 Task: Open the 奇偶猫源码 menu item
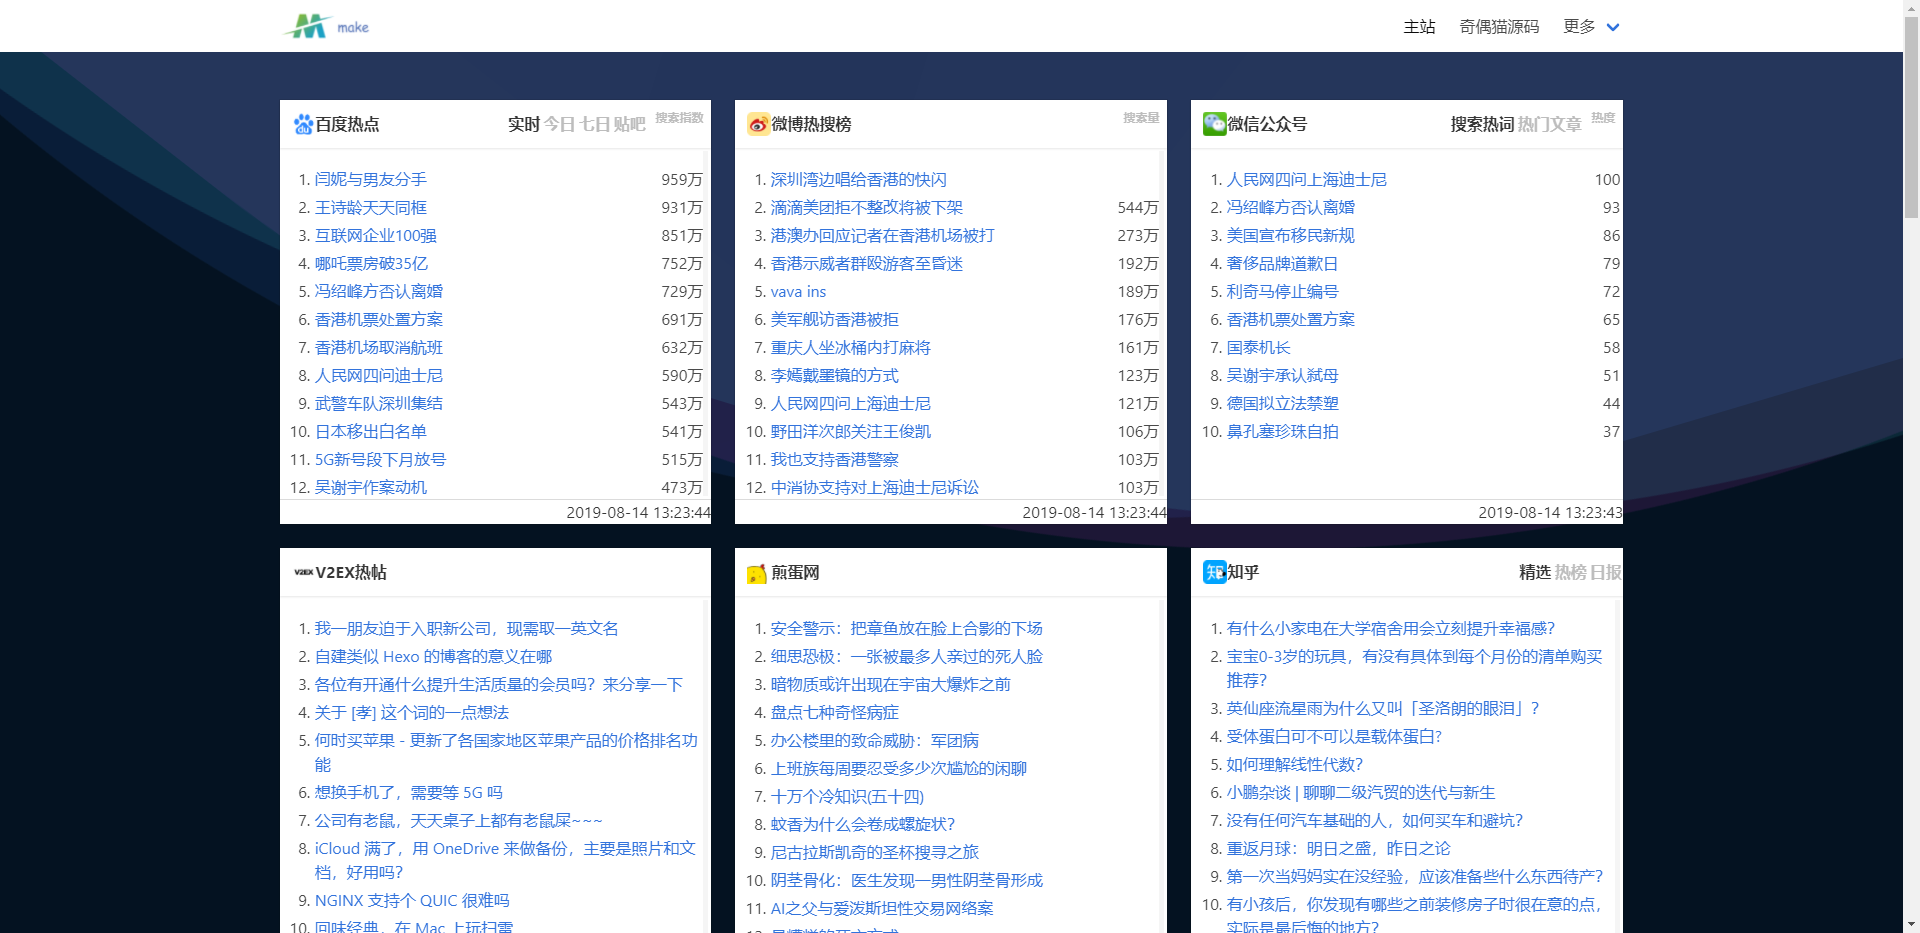click(1499, 27)
